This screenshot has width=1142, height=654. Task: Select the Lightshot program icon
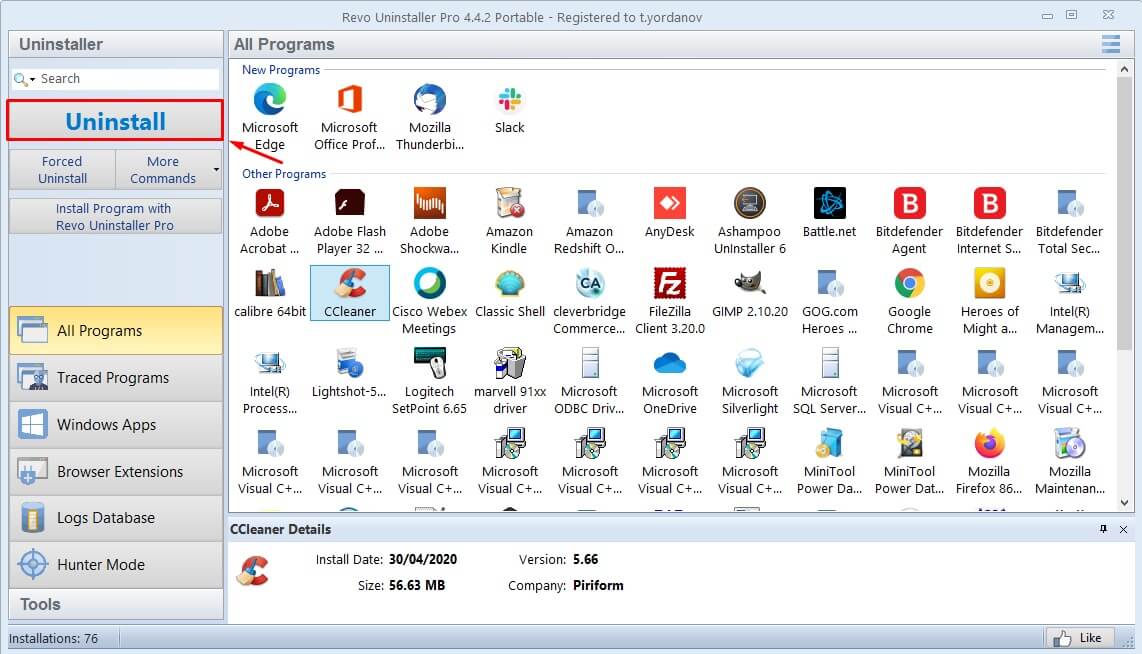(350, 363)
